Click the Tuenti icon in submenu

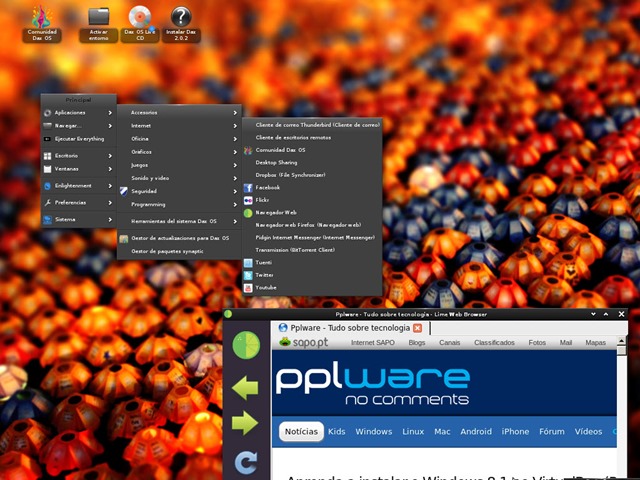[x=248, y=263]
